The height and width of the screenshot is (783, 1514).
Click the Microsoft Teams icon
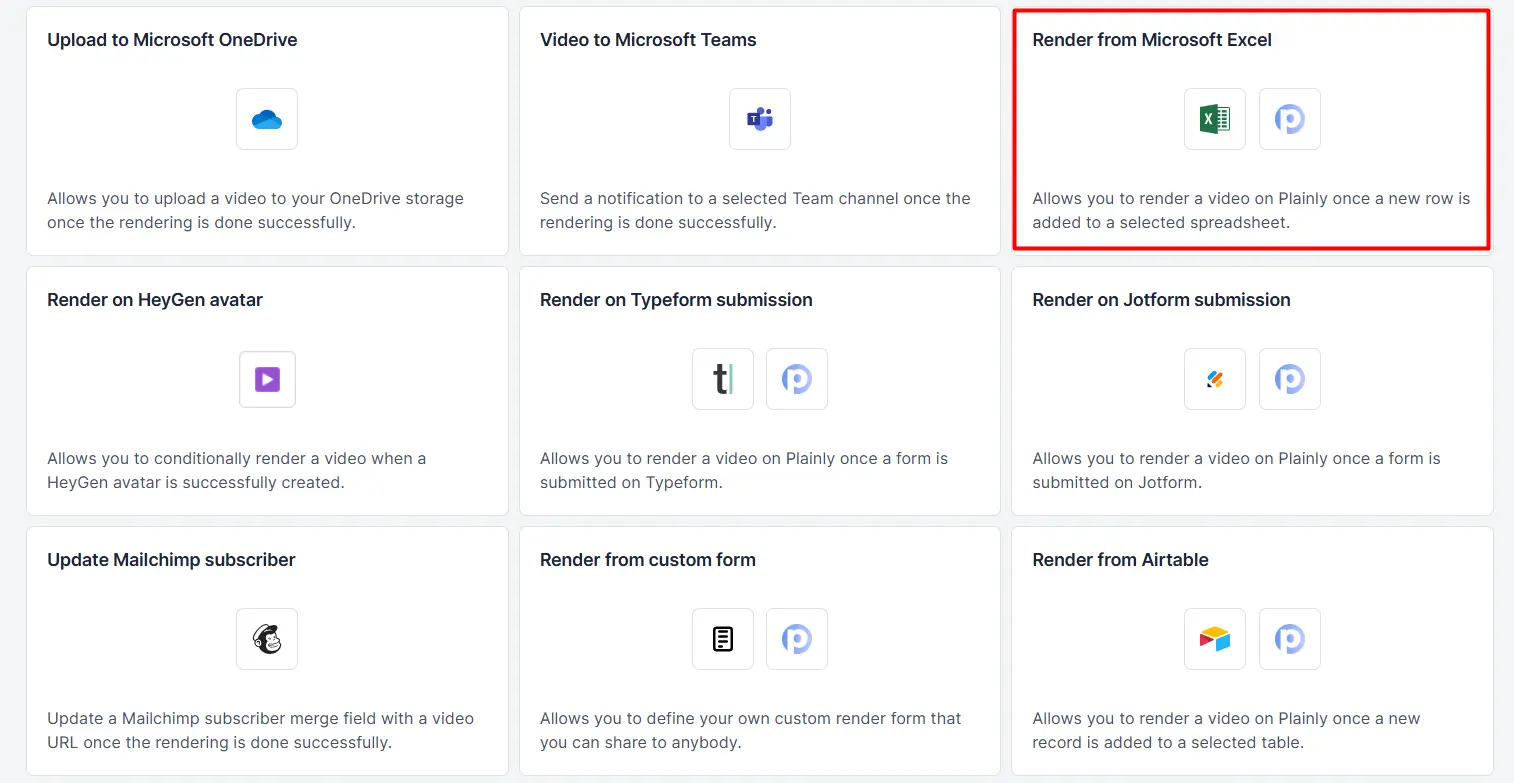(760, 119)
